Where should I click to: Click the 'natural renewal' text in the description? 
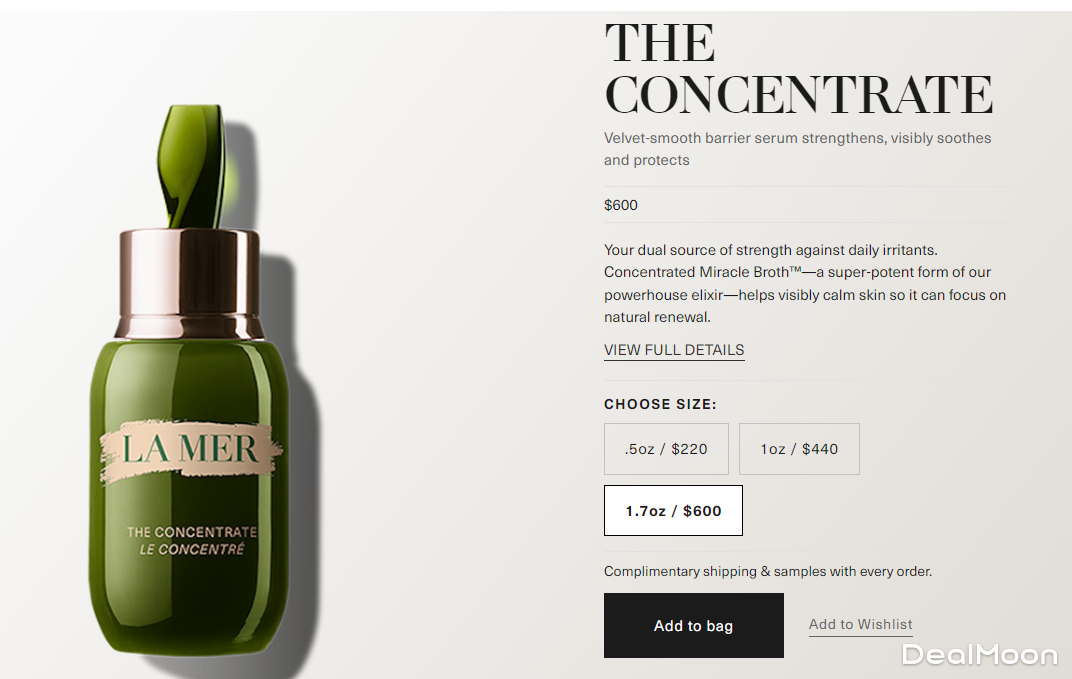[656, 317]
